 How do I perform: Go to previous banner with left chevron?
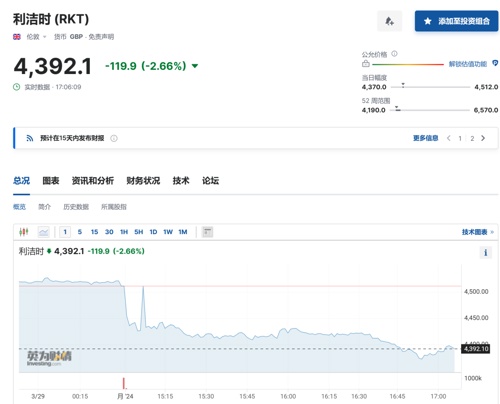(449, 138)
